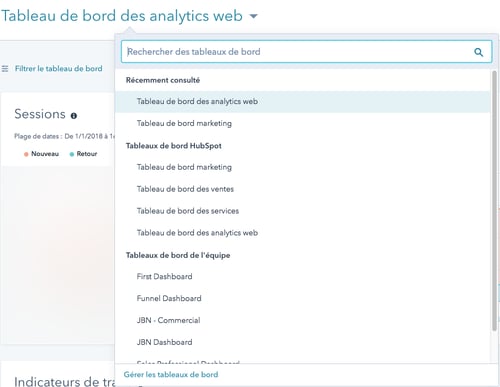Click the filter lines icon
Viewport: 500px width, 387px height.
pos(5,69)
